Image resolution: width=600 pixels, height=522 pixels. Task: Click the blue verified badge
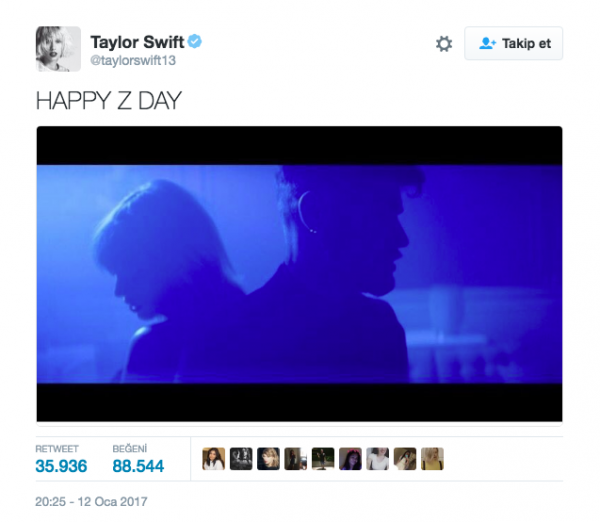(195, 41)
